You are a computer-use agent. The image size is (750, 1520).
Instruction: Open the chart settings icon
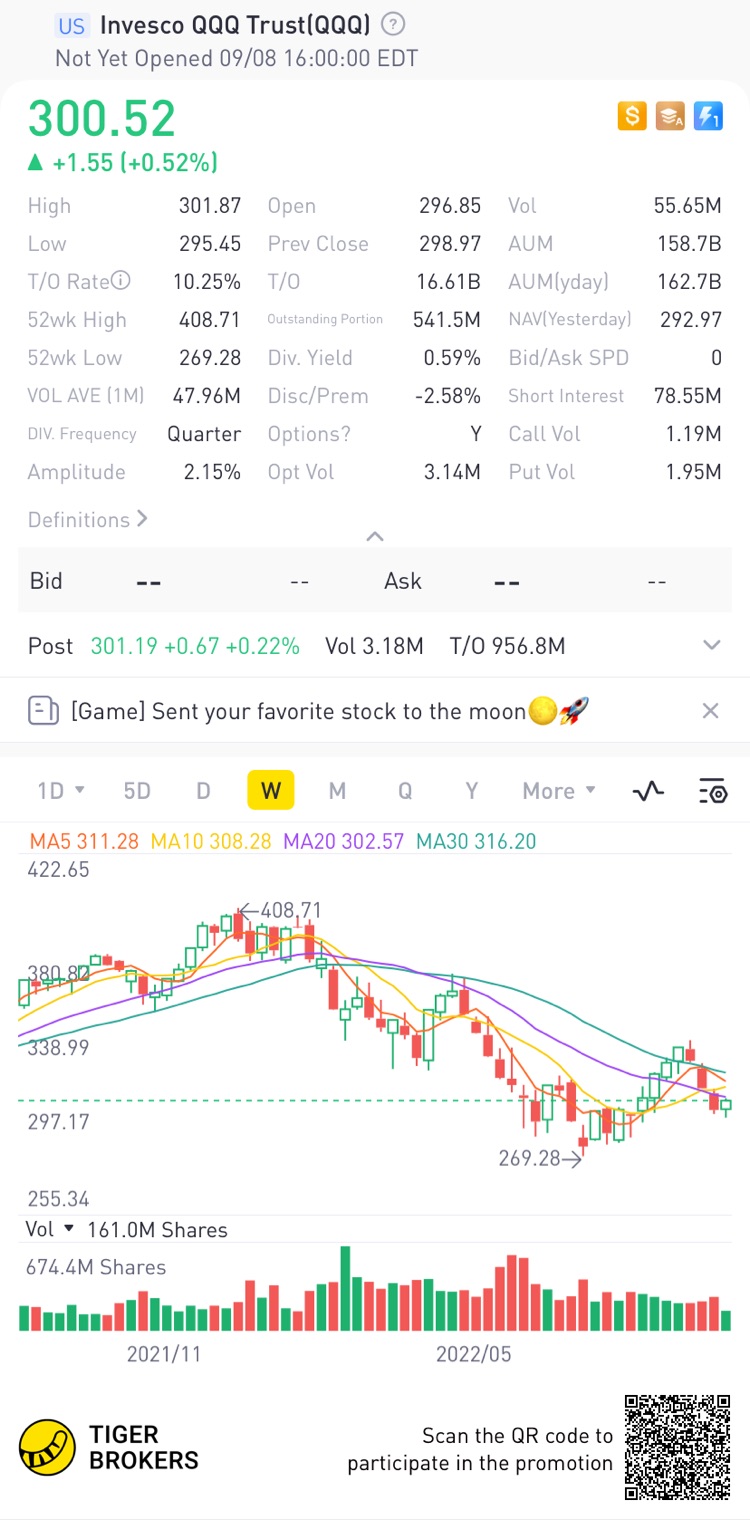tap(712, 791)
